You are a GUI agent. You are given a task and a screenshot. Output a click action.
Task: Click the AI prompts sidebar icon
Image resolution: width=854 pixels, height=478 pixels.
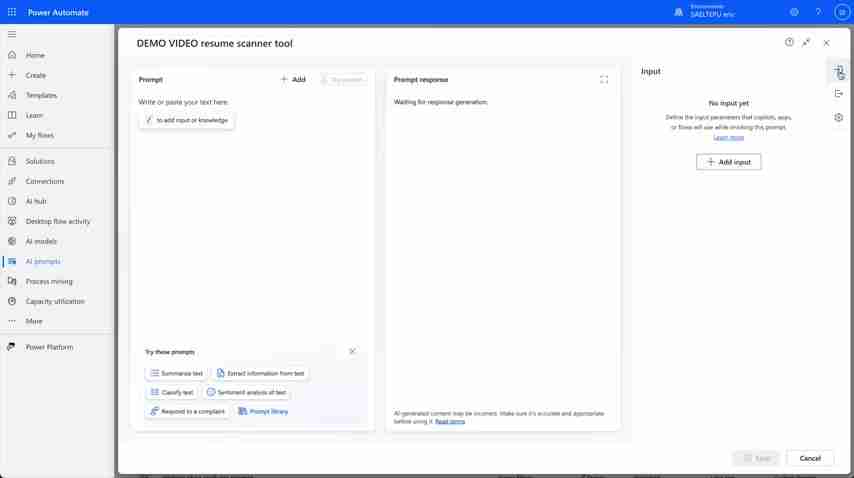pyautogui.click(x=12, y=261)
